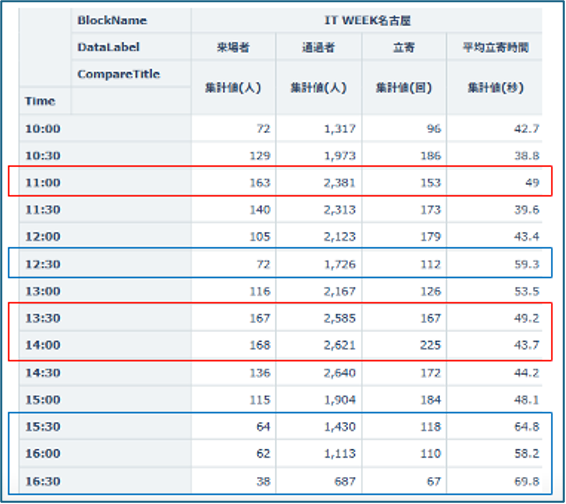The height and width of the screenshot is (504, 566).
Task: Click the BlockName header label
Action: click(112, 20)
